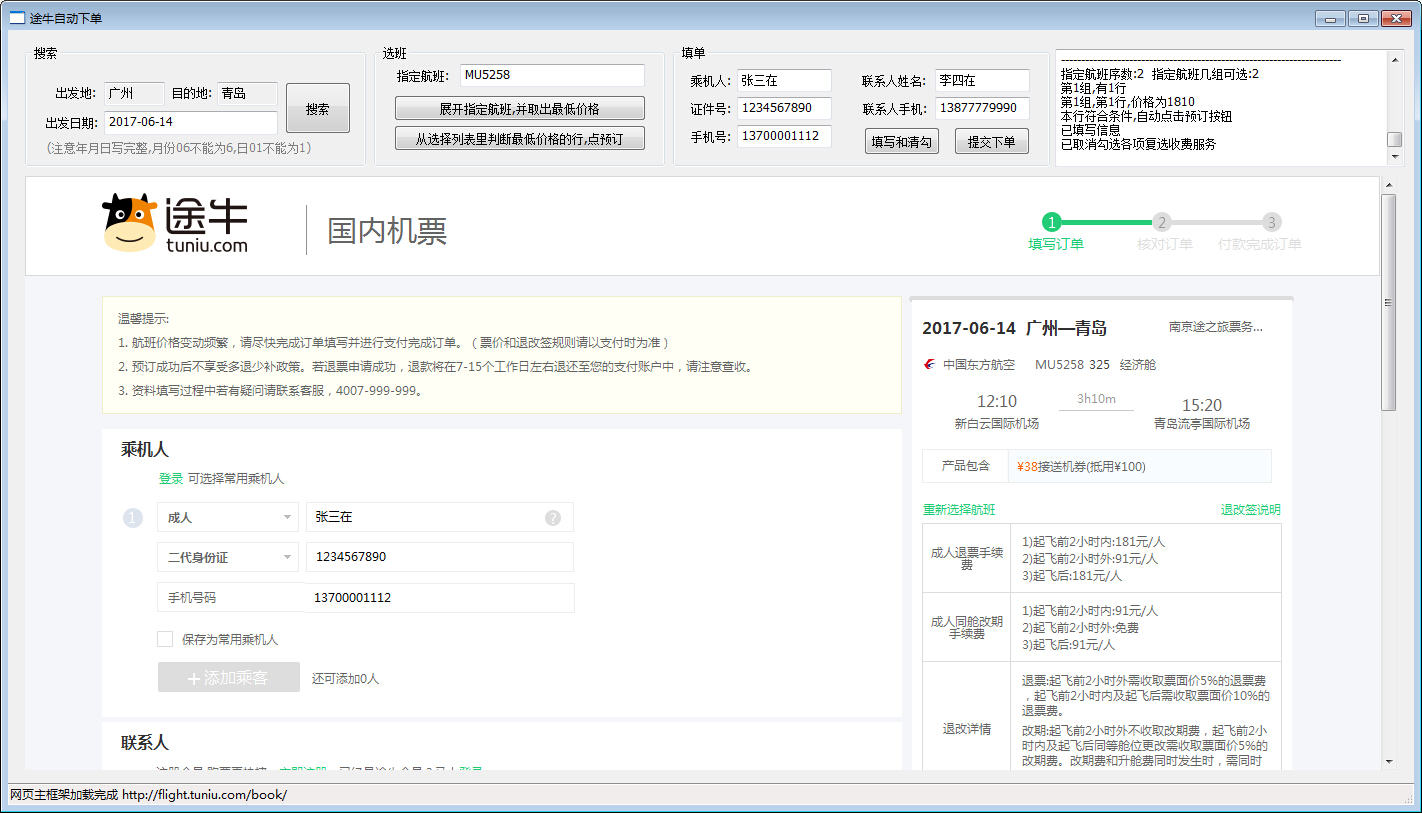
Task: Click 成人退票手续费 table cell
Action: click(x=967, y=558)
